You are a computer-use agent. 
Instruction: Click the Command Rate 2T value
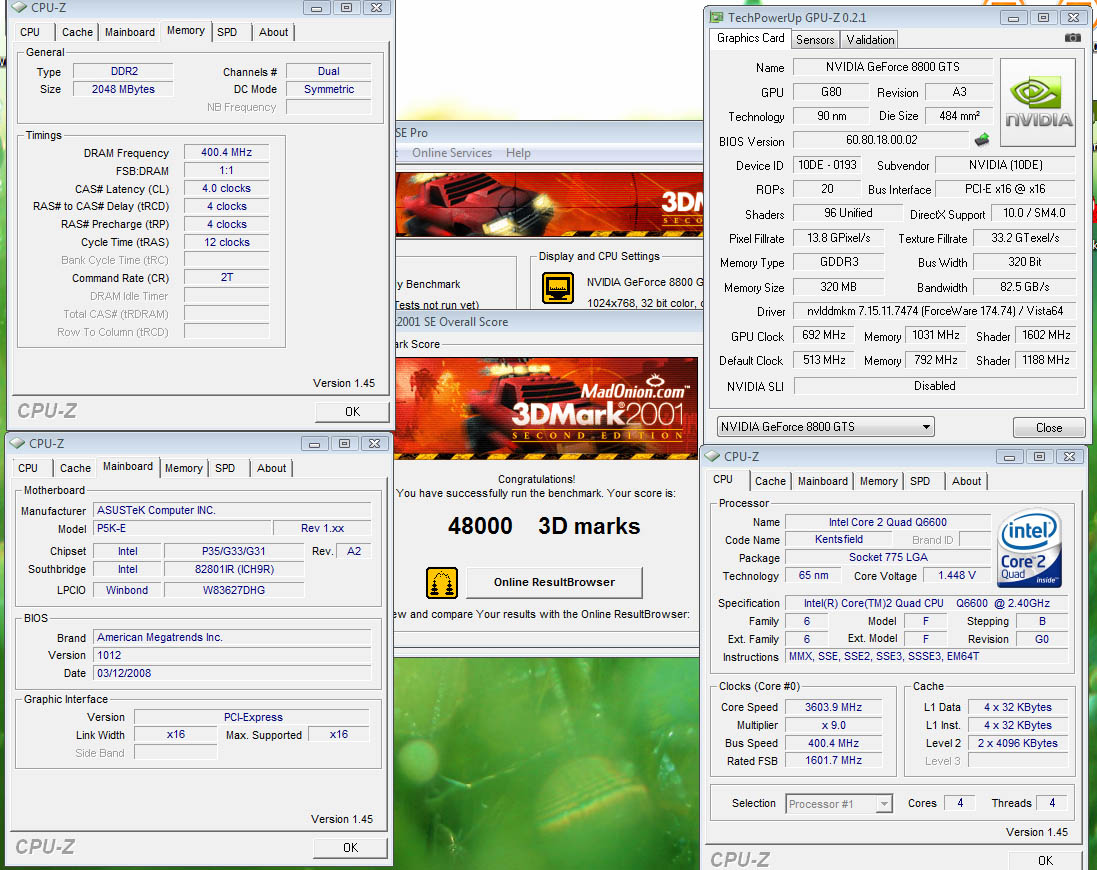pos(226,278)
